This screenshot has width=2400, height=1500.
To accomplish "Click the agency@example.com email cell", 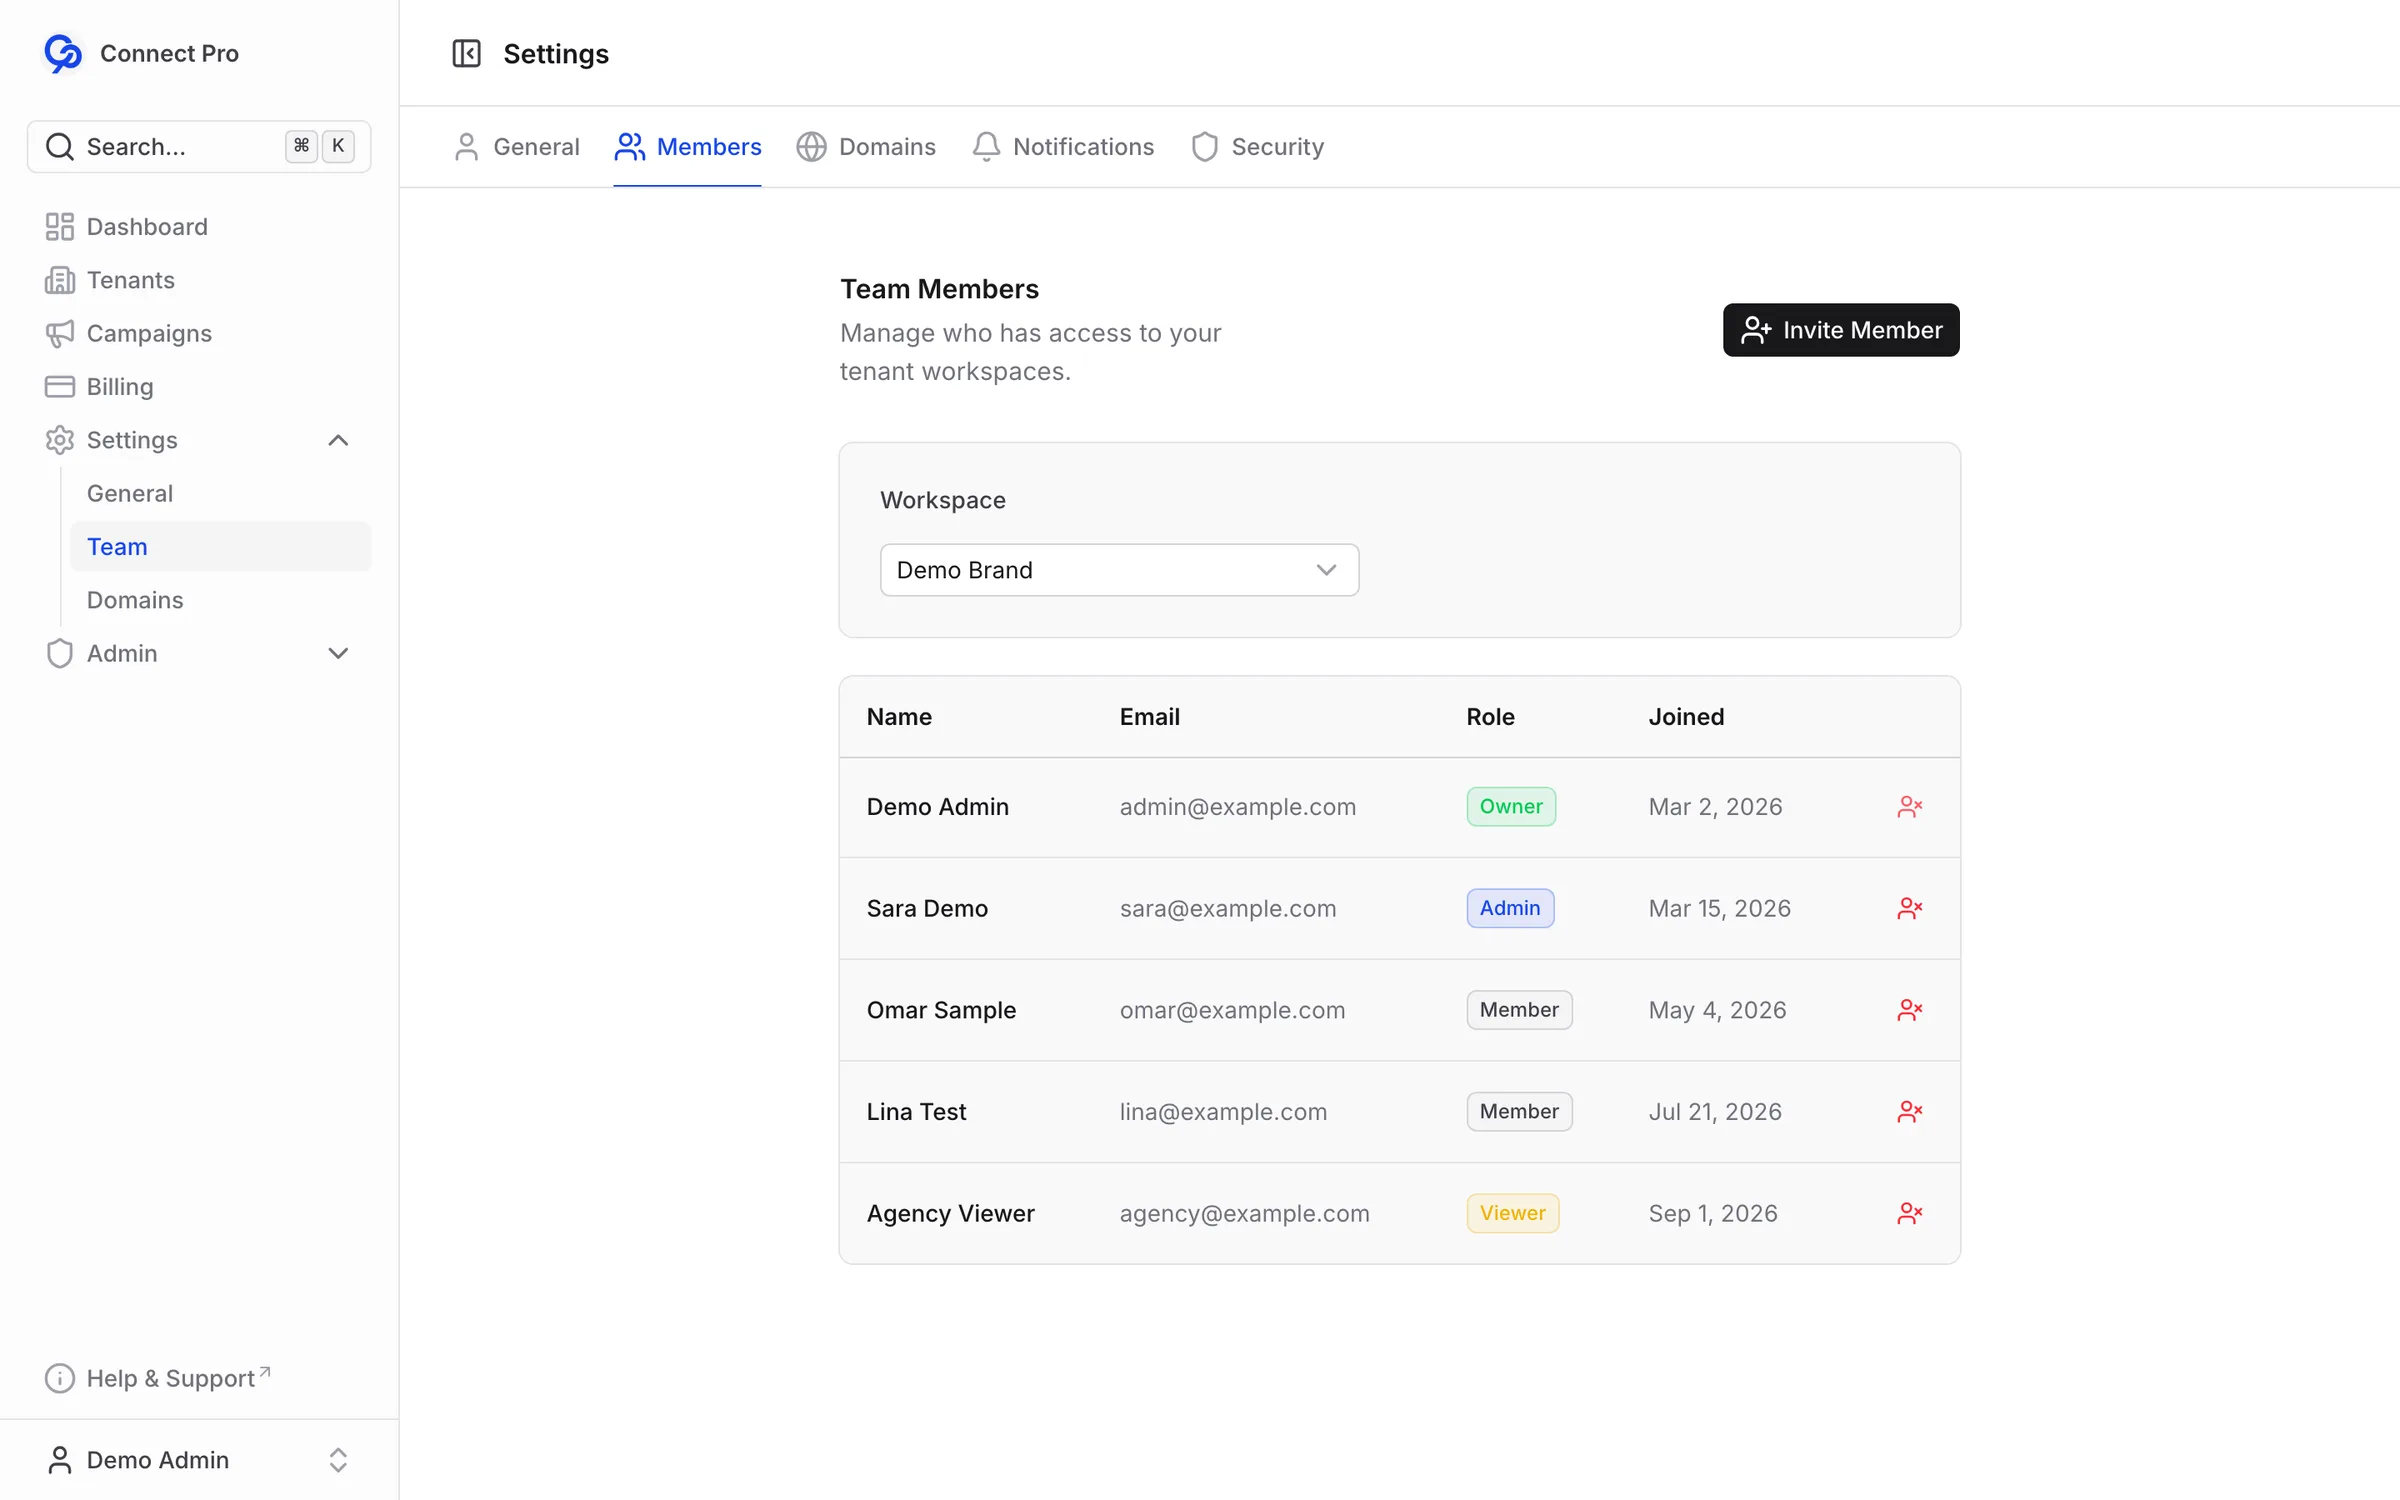I will (1245, 1213).
